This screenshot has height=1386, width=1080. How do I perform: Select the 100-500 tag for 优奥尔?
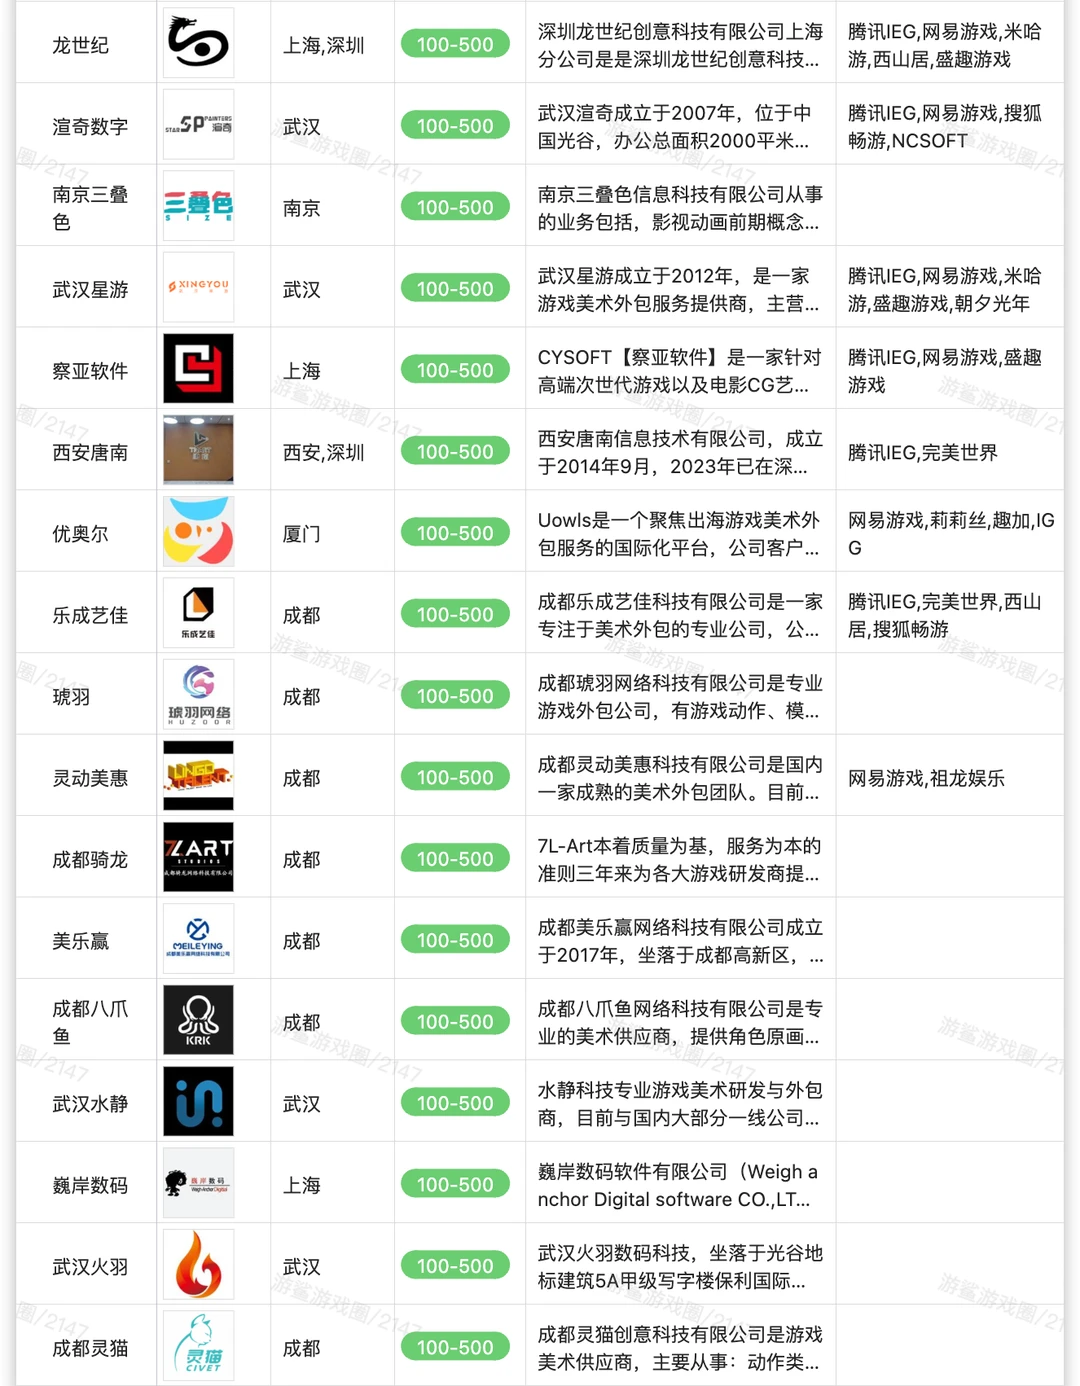click(455, 533)
